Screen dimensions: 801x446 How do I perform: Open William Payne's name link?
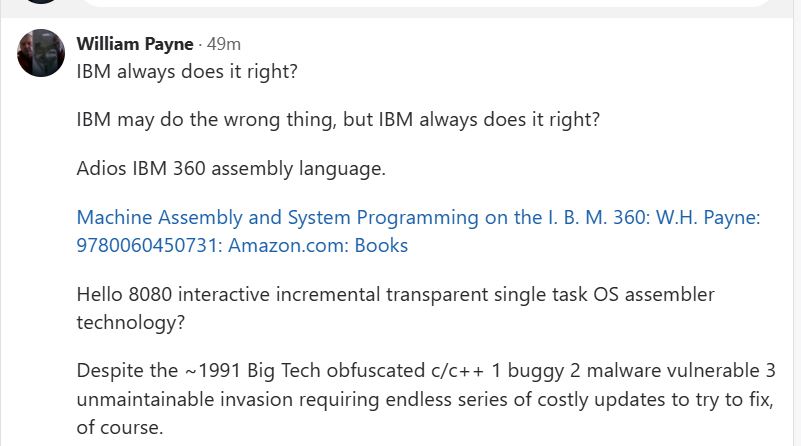[135, 44]
